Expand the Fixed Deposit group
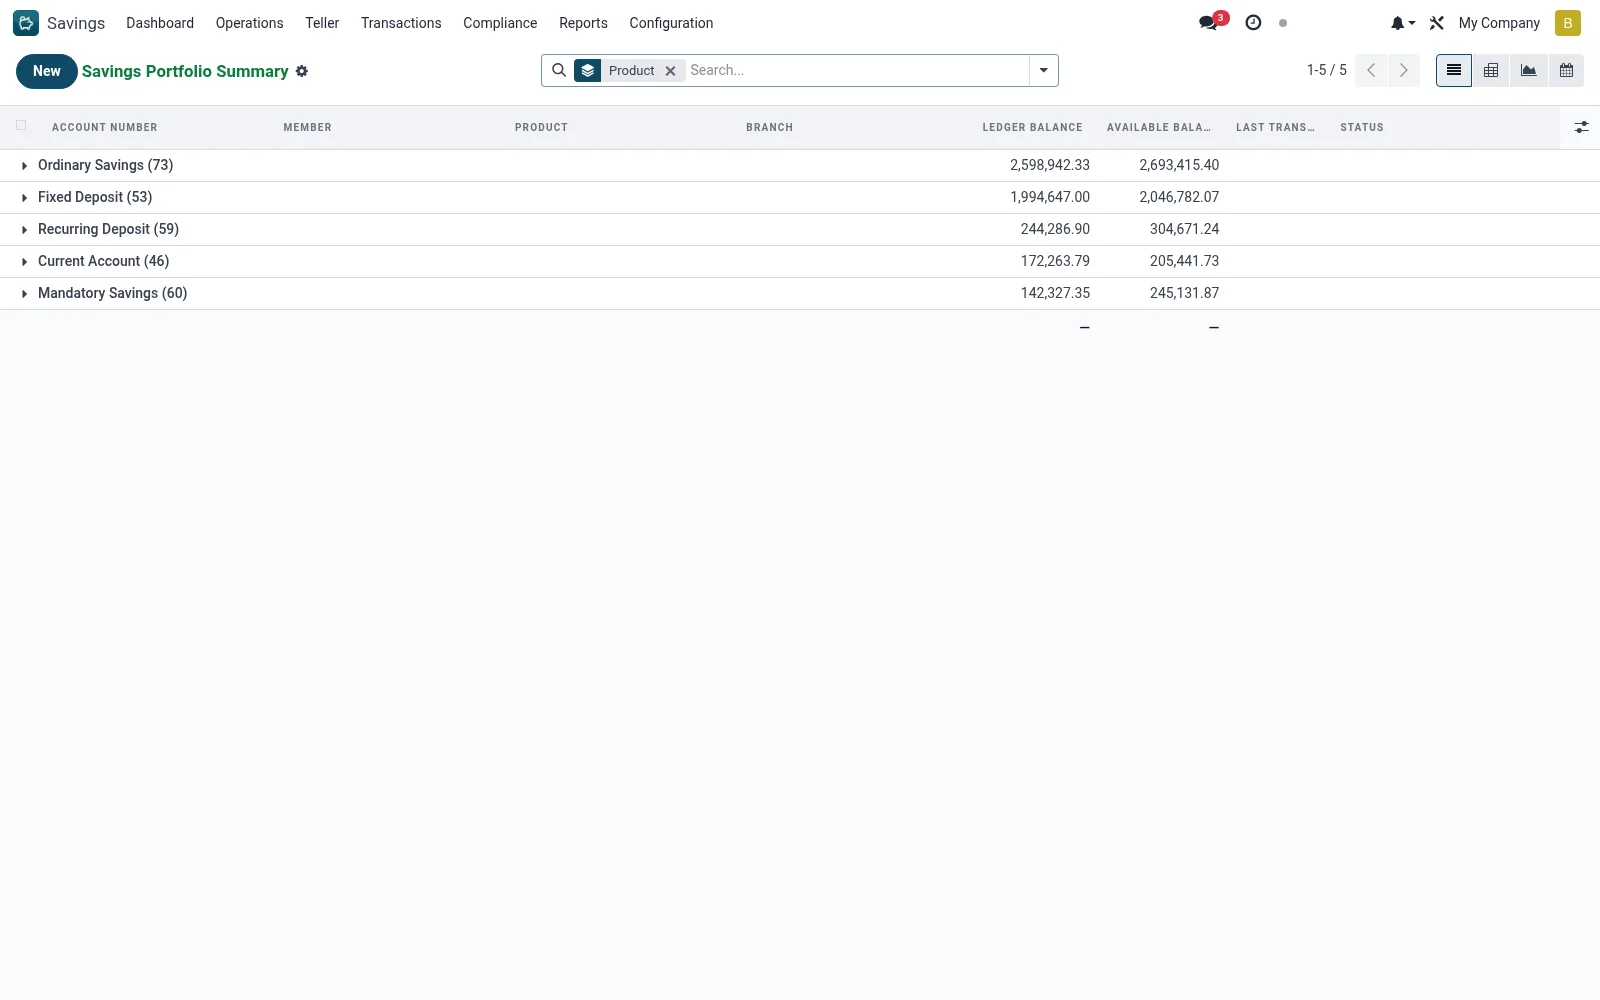1600x1000 pixels. click(95, 197)
